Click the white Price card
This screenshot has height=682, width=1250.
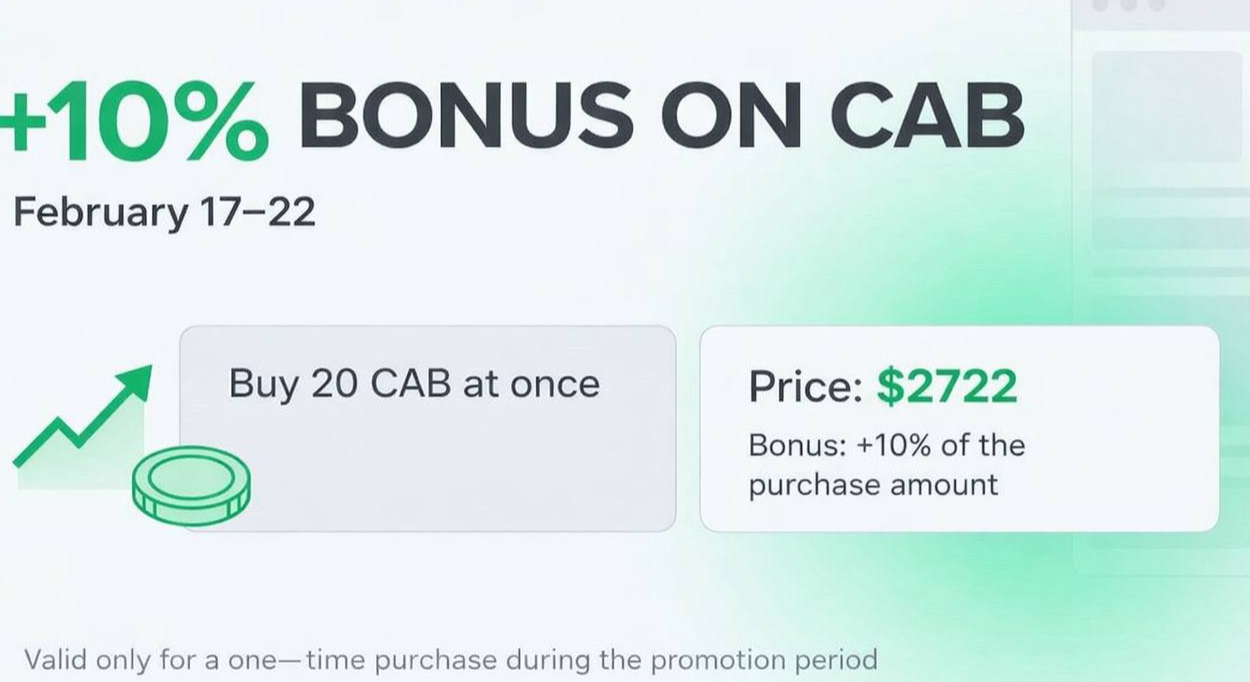point(958,428)
